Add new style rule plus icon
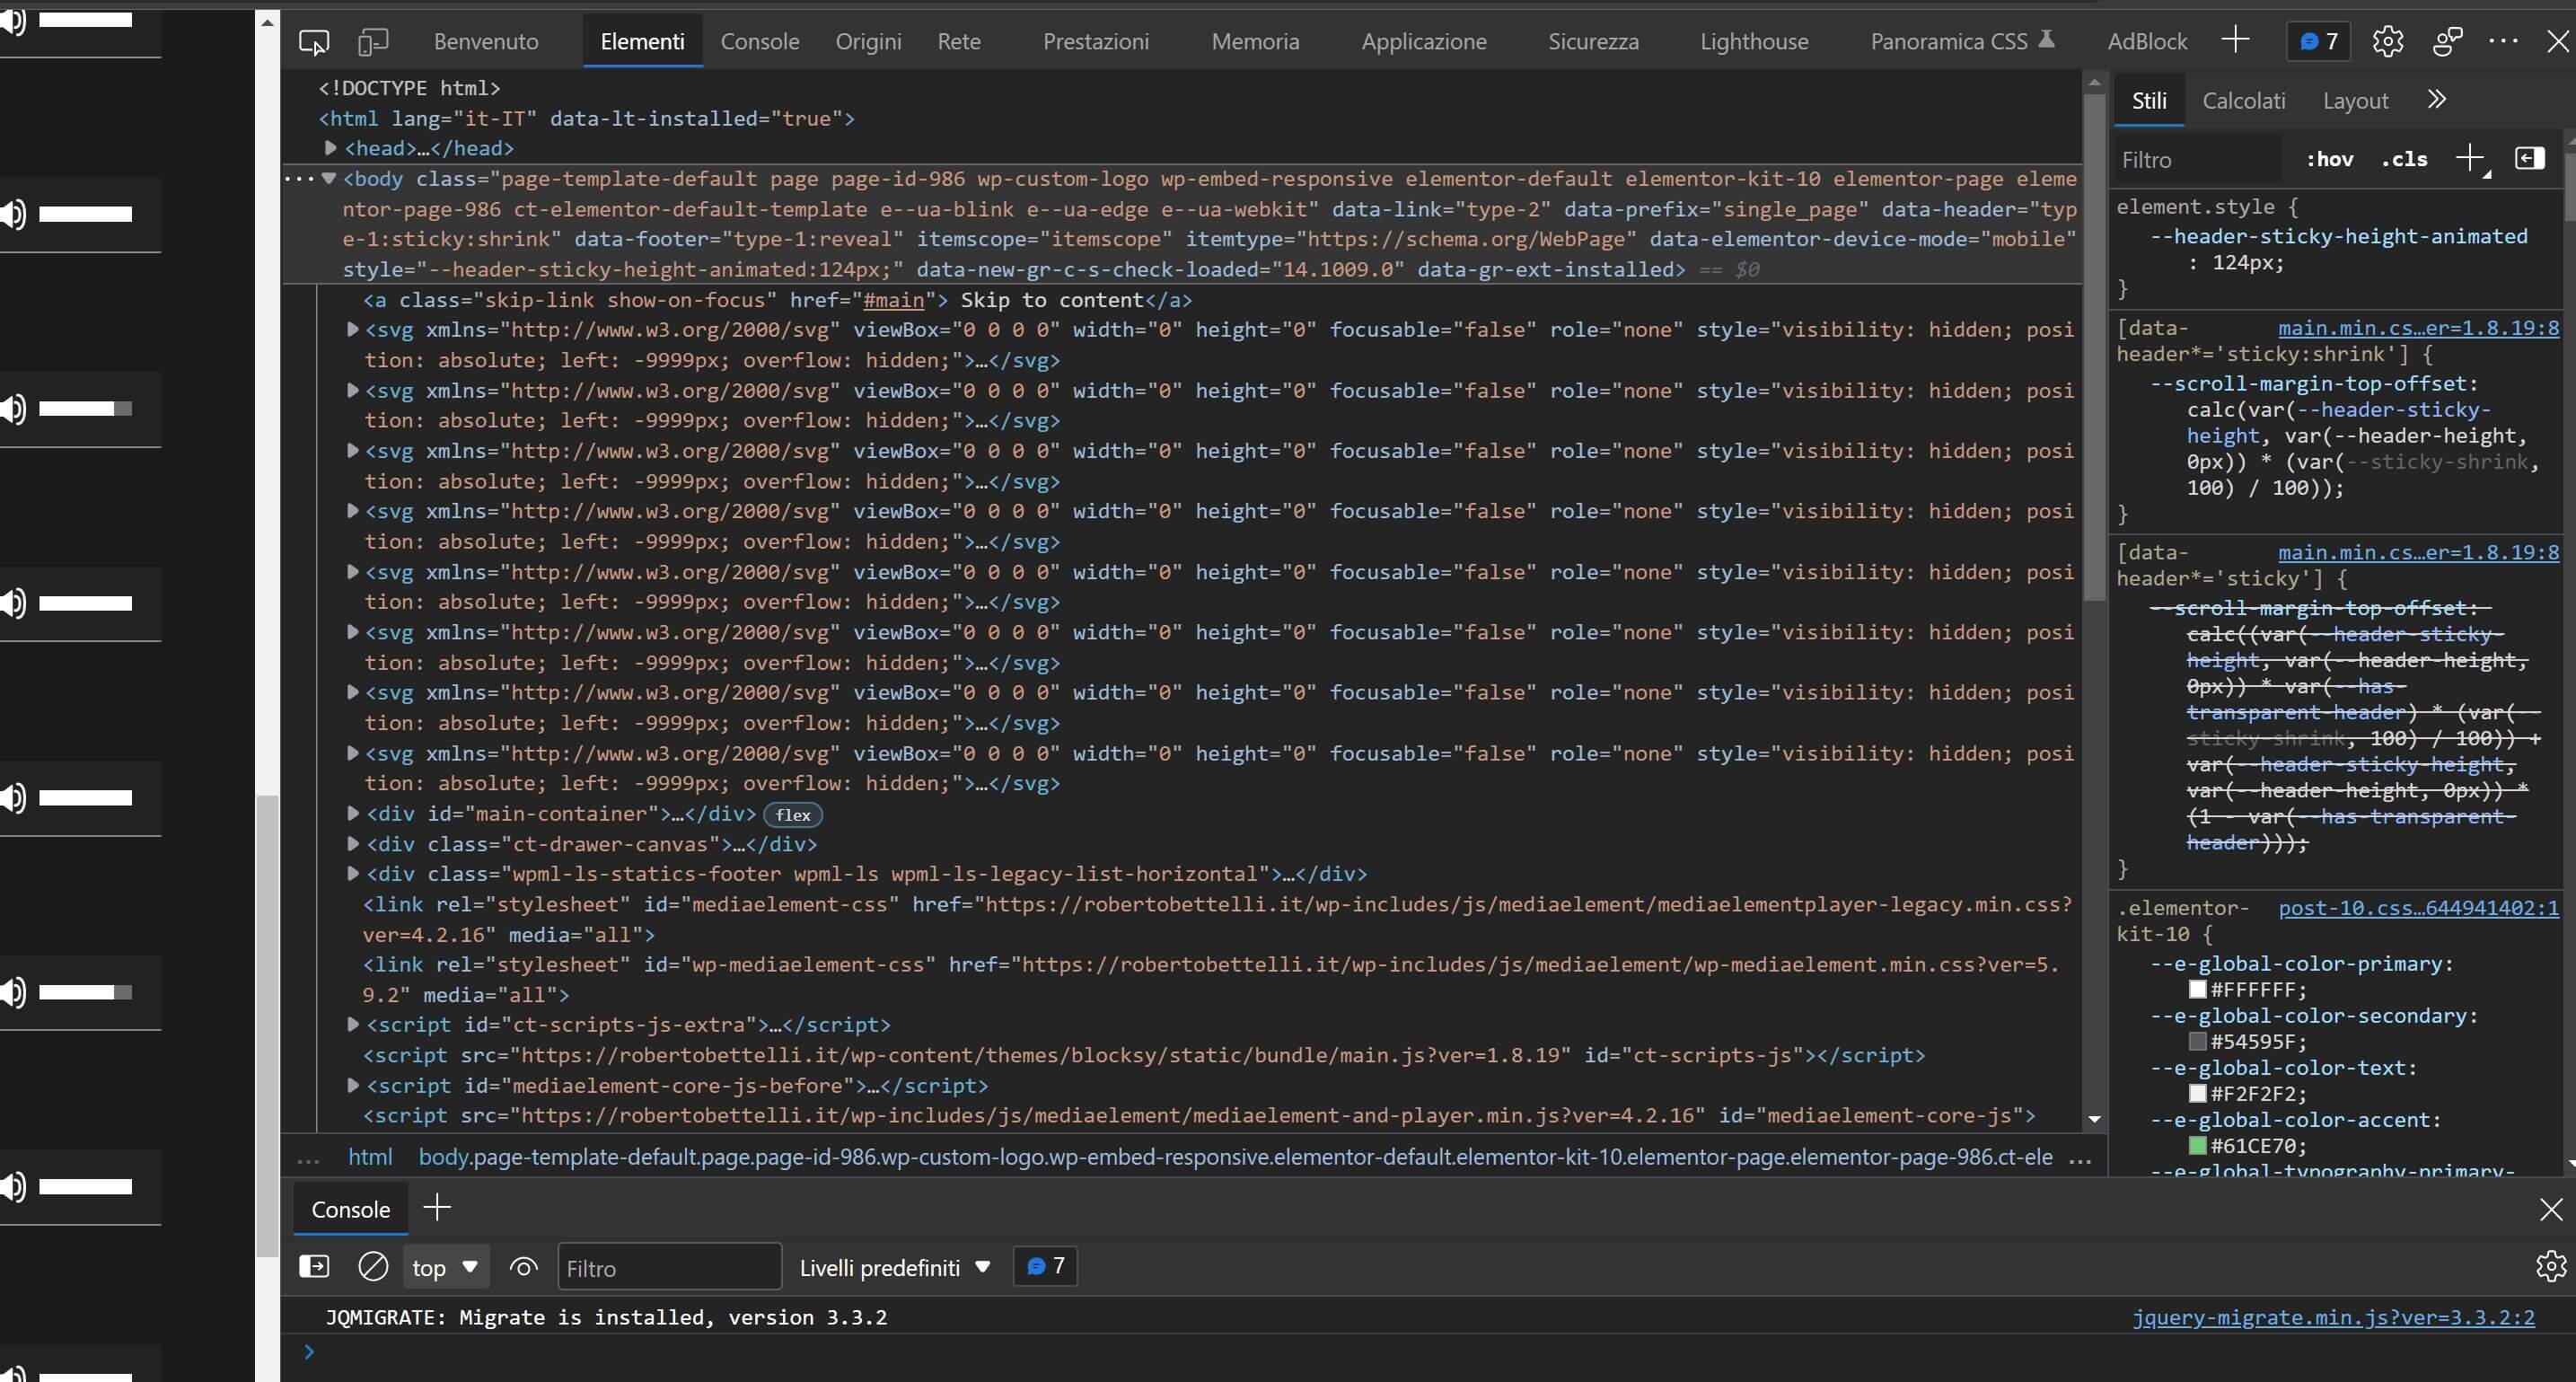Viewport: 2576px width, 1382px height. coord(2469,158)
